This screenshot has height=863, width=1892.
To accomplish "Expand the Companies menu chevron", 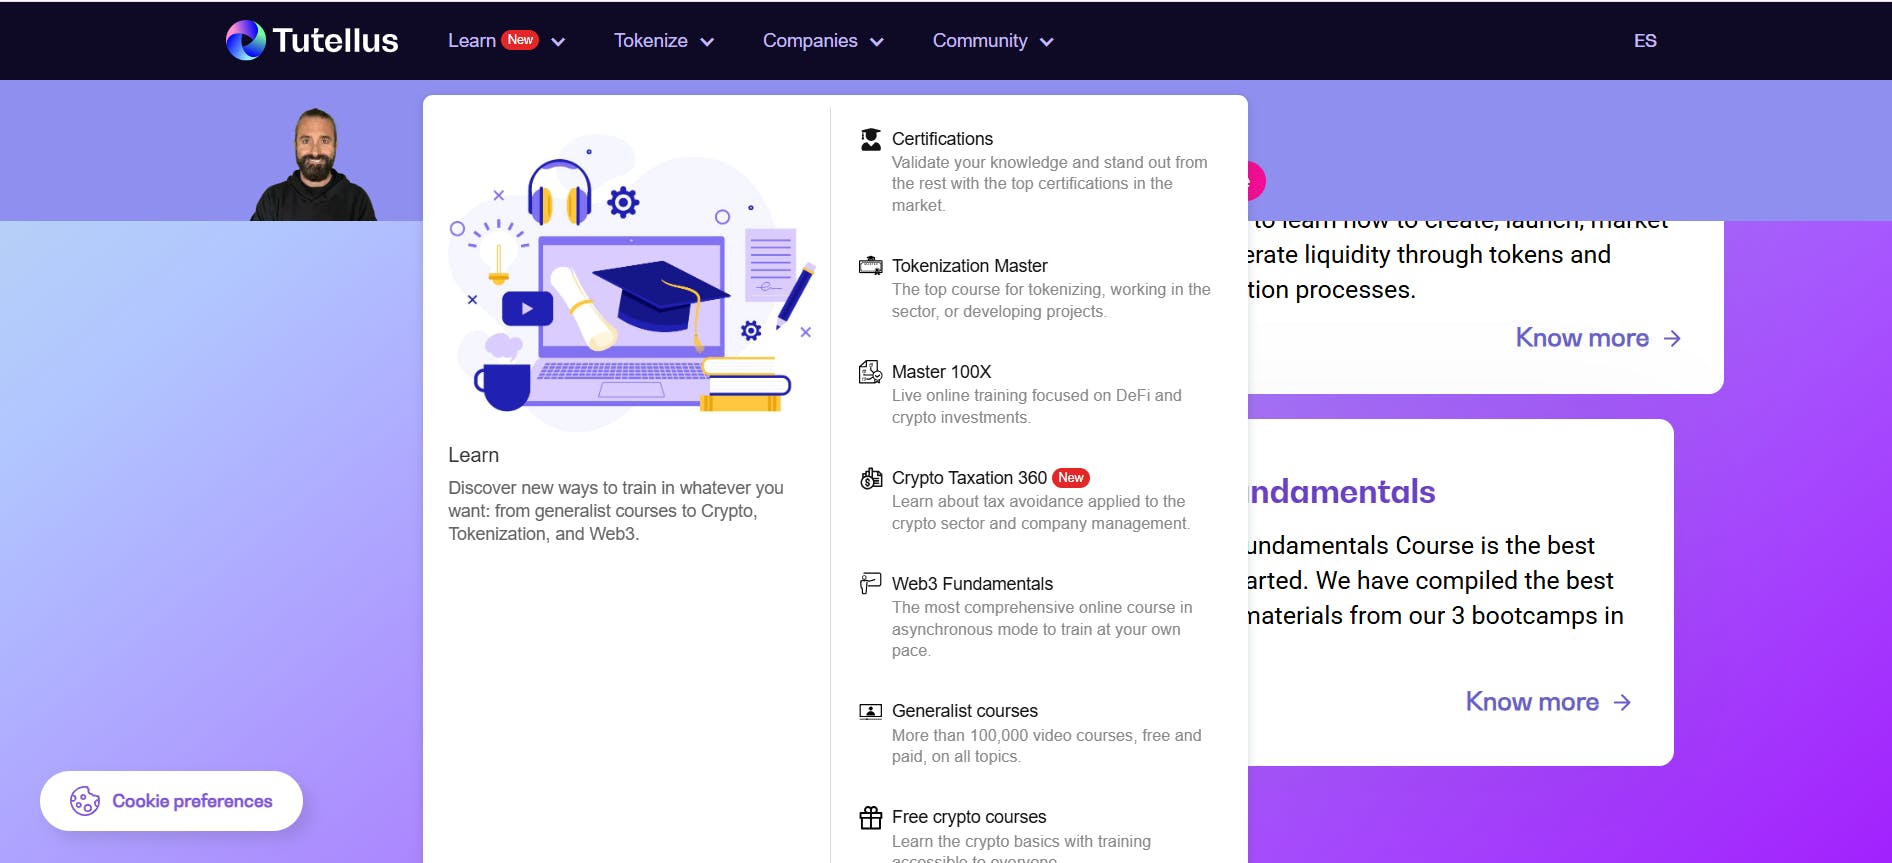I will pyautogui.click(x=877, y=42).
